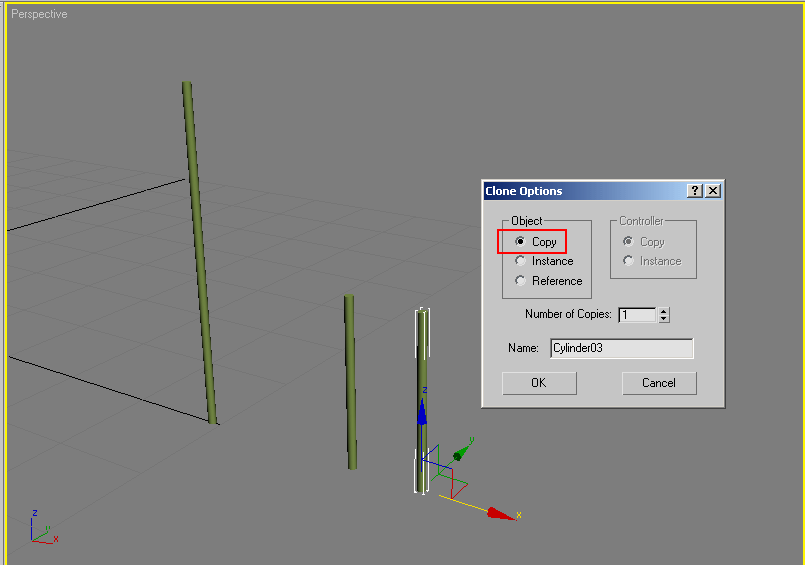Image resolution: width=805 pixels, height=565 pixels.
Task: Cancel the Clone Options dialog
Action: [x=659, y=383]
